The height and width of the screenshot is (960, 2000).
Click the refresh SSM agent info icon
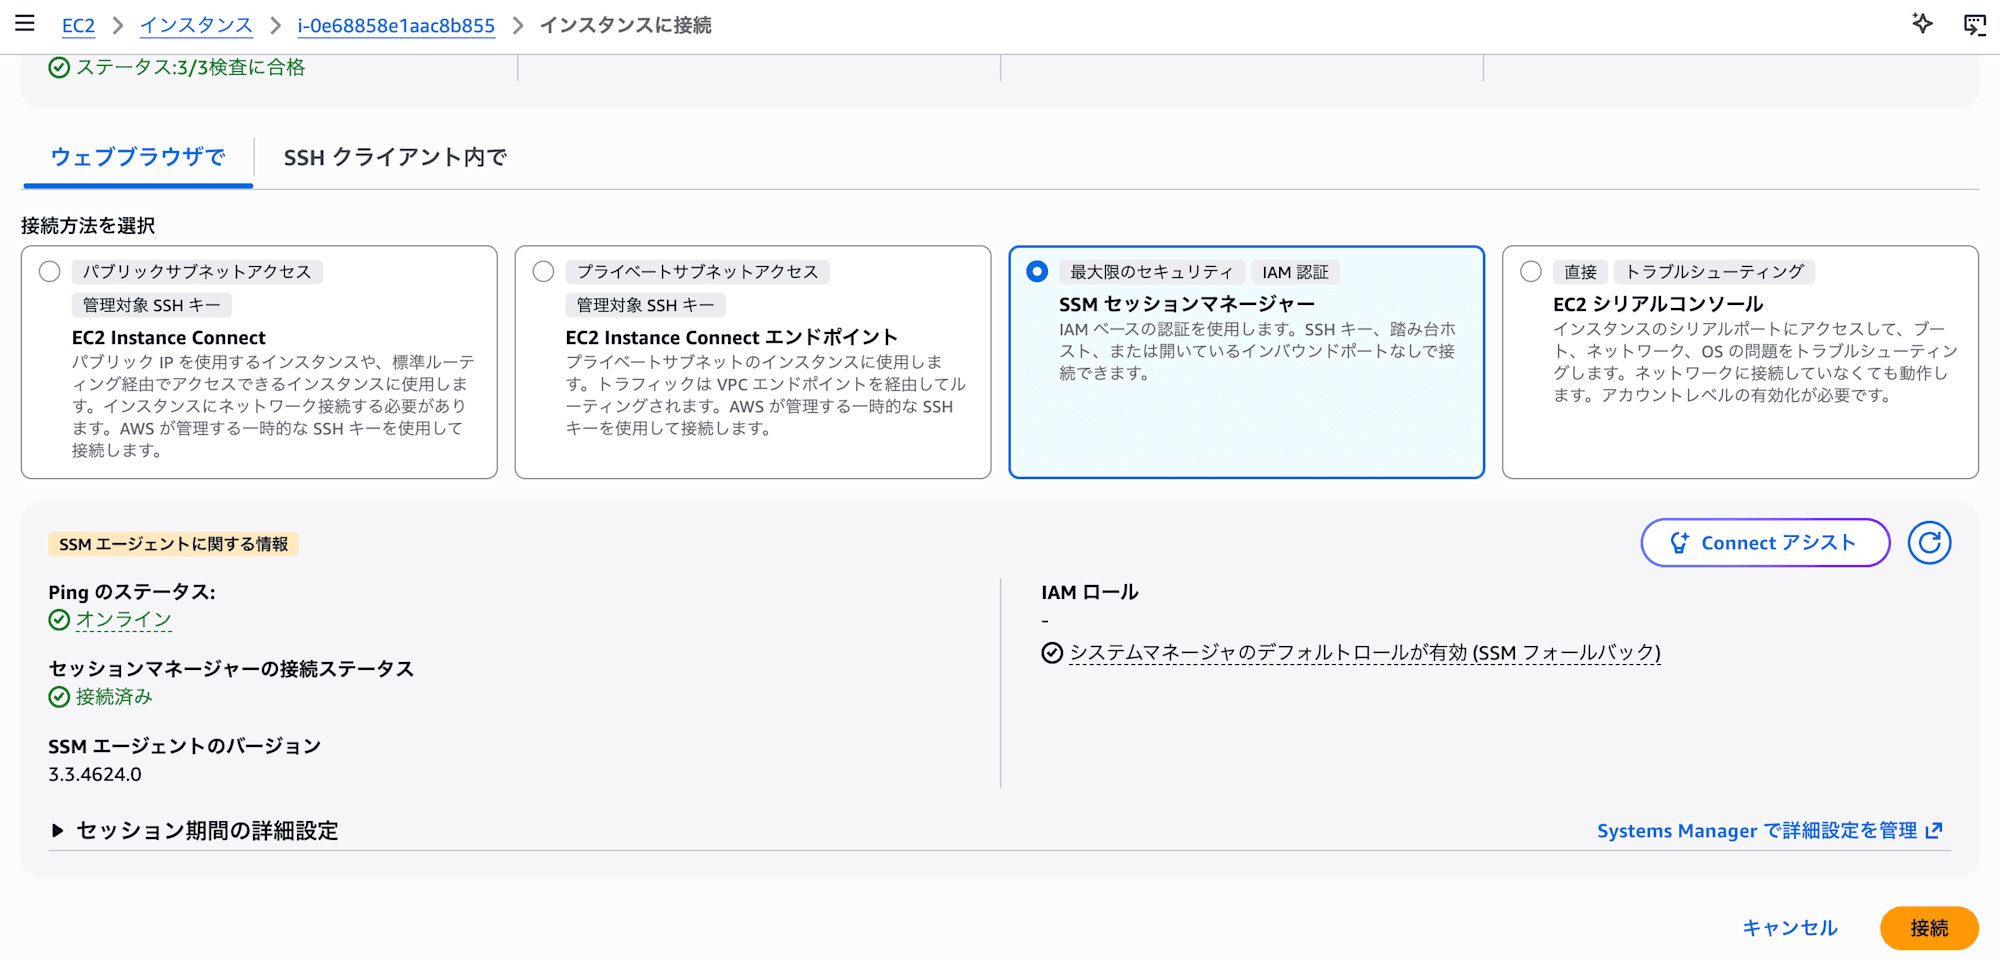[x=1929, y=543]
